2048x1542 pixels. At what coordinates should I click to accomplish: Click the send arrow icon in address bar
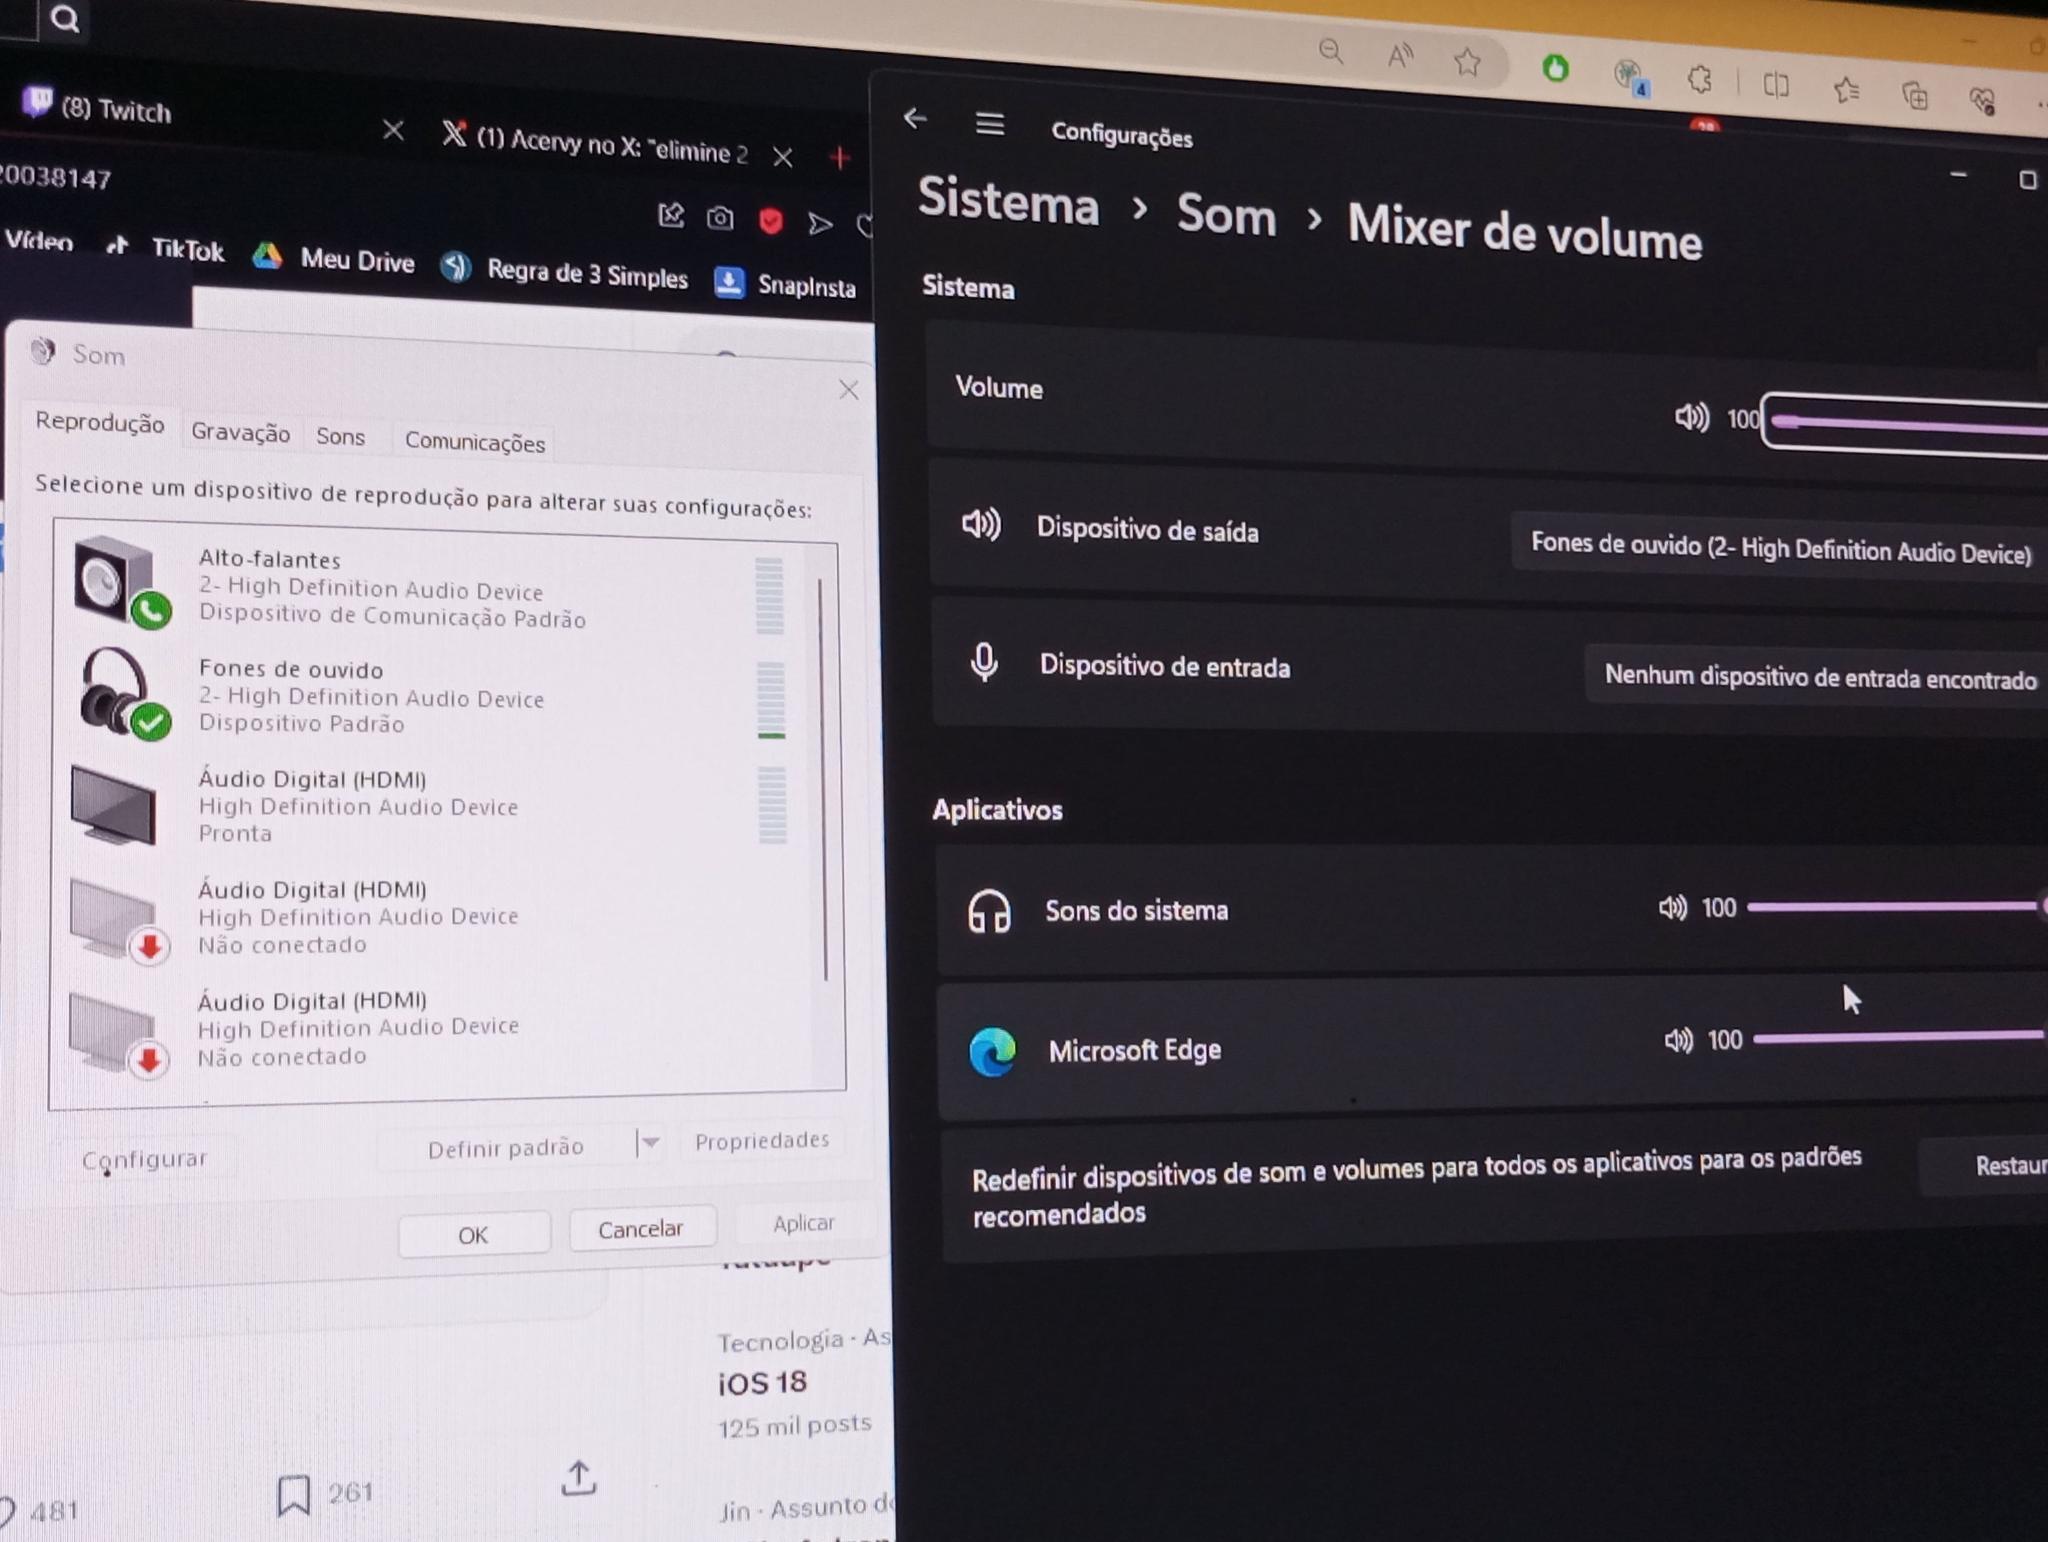[820, 223]
